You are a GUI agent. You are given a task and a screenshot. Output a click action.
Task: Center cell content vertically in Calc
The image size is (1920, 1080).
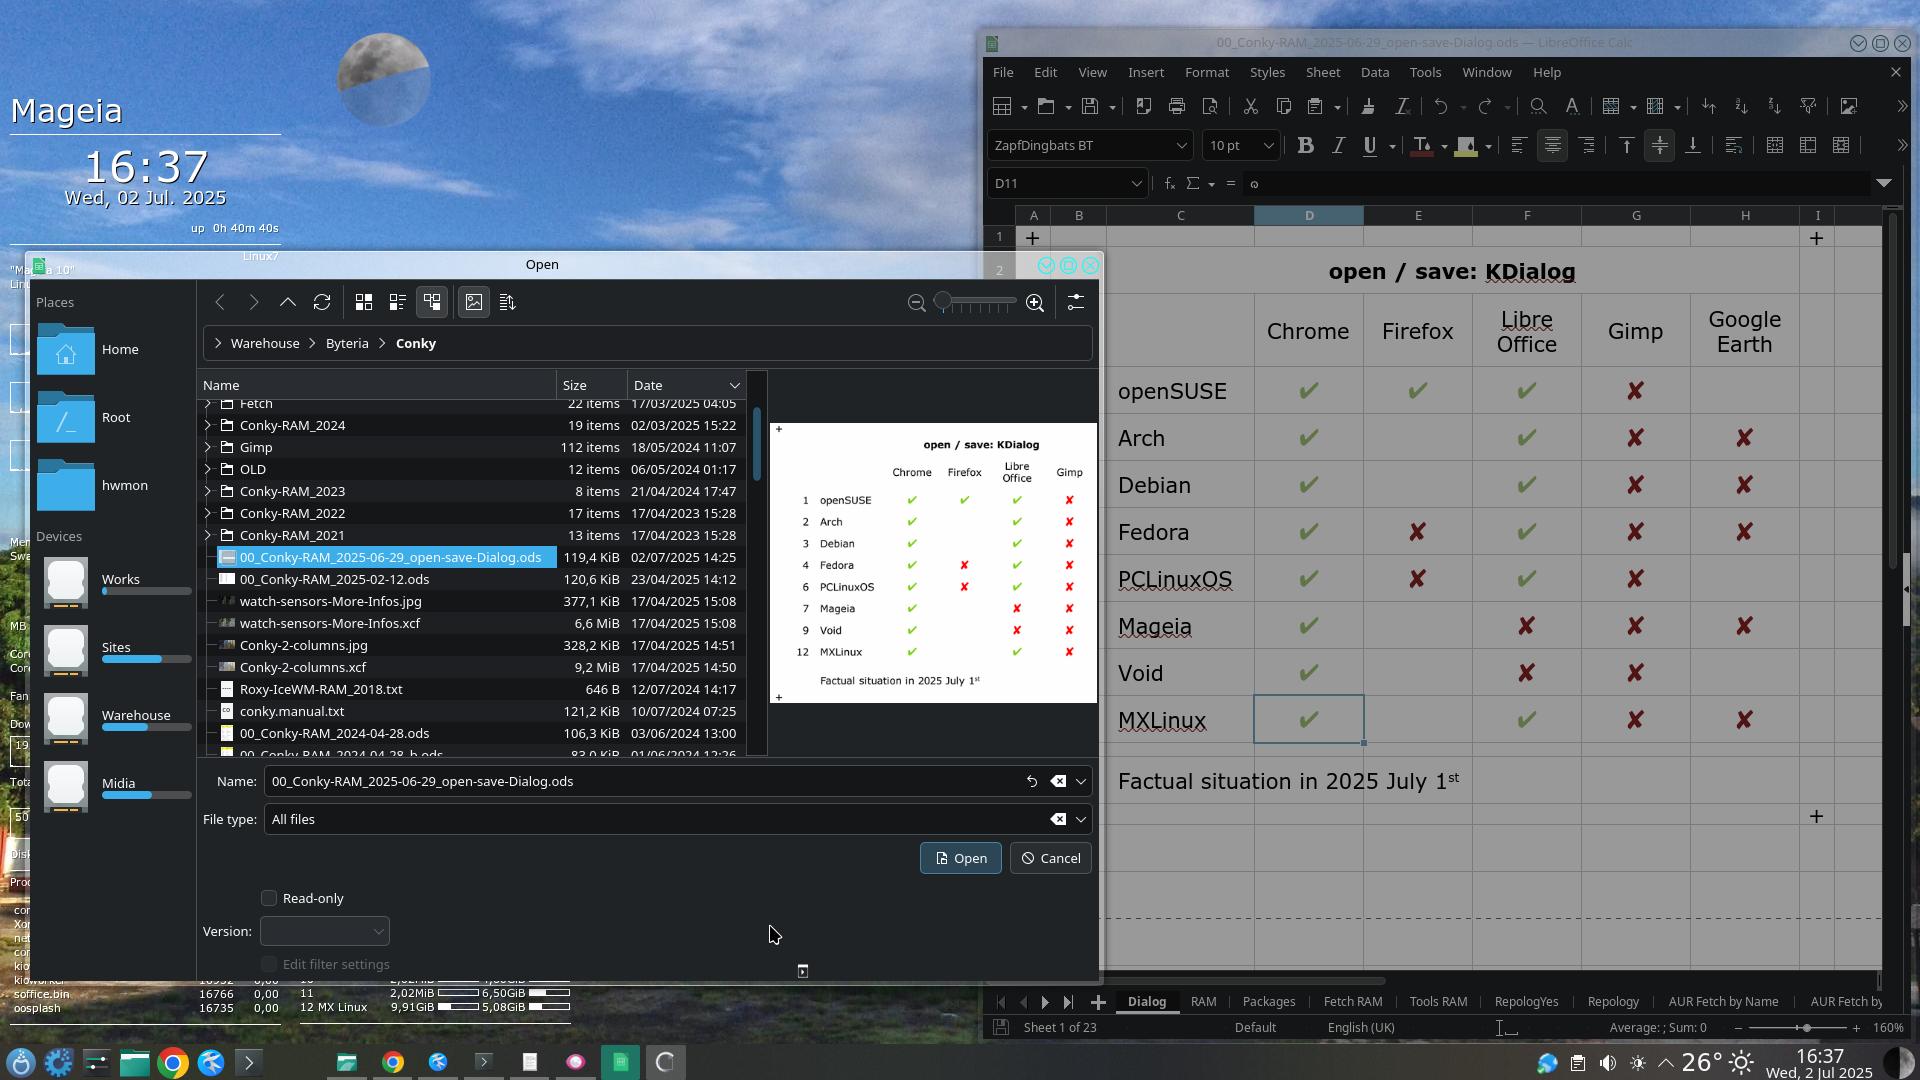coord(1660,146)
